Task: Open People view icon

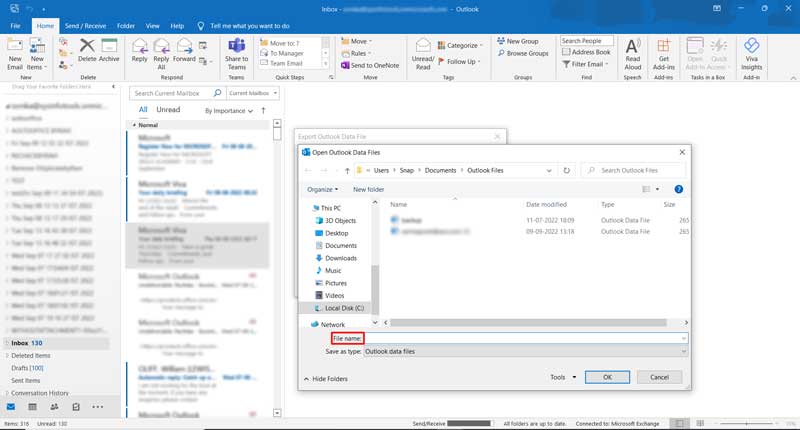Action: tap(54, 407)
